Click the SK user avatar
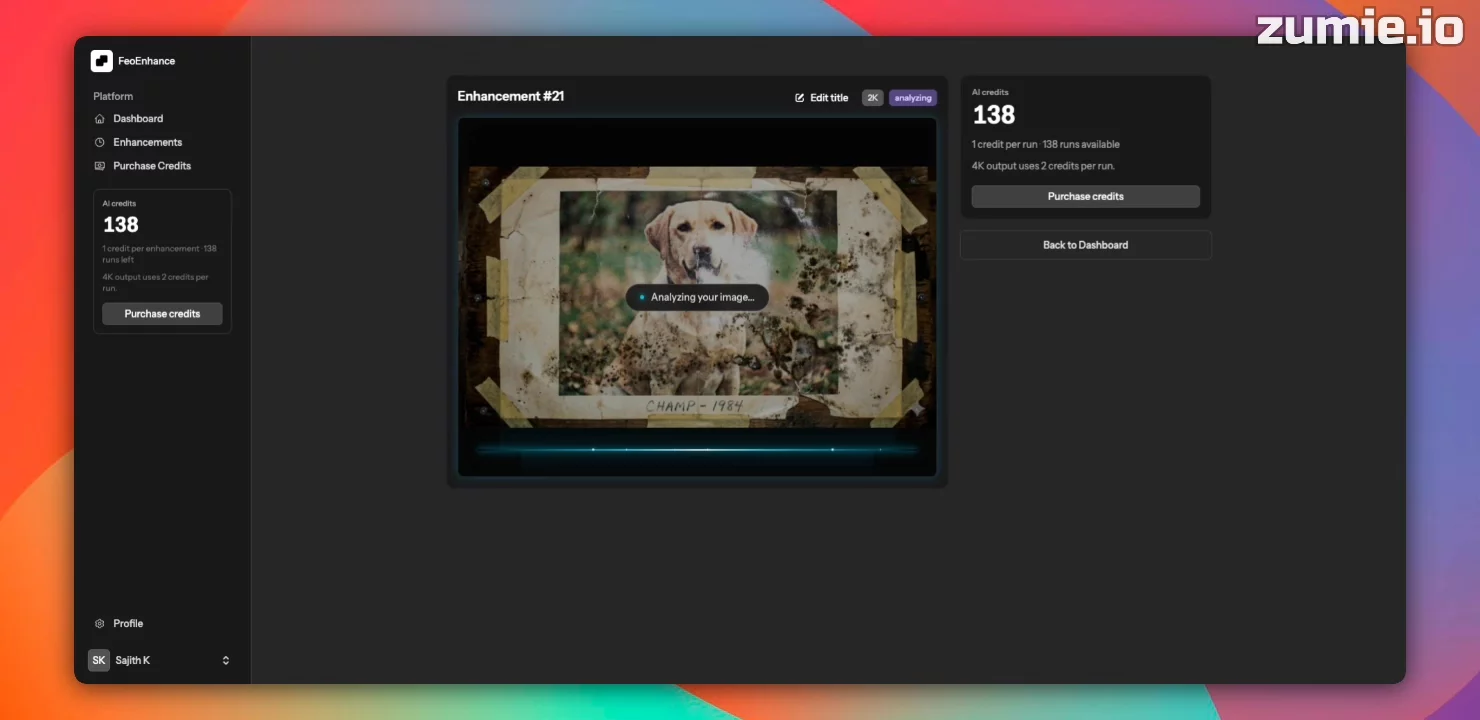Viewport: 1480px width, 720px height. (x=99, y=661)
